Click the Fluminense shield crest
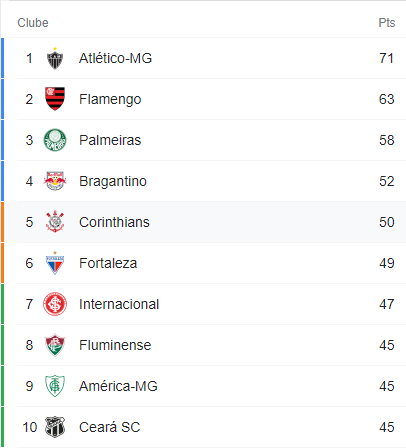Viewport: 406px width, 448px height. click(x=55, y=345)
